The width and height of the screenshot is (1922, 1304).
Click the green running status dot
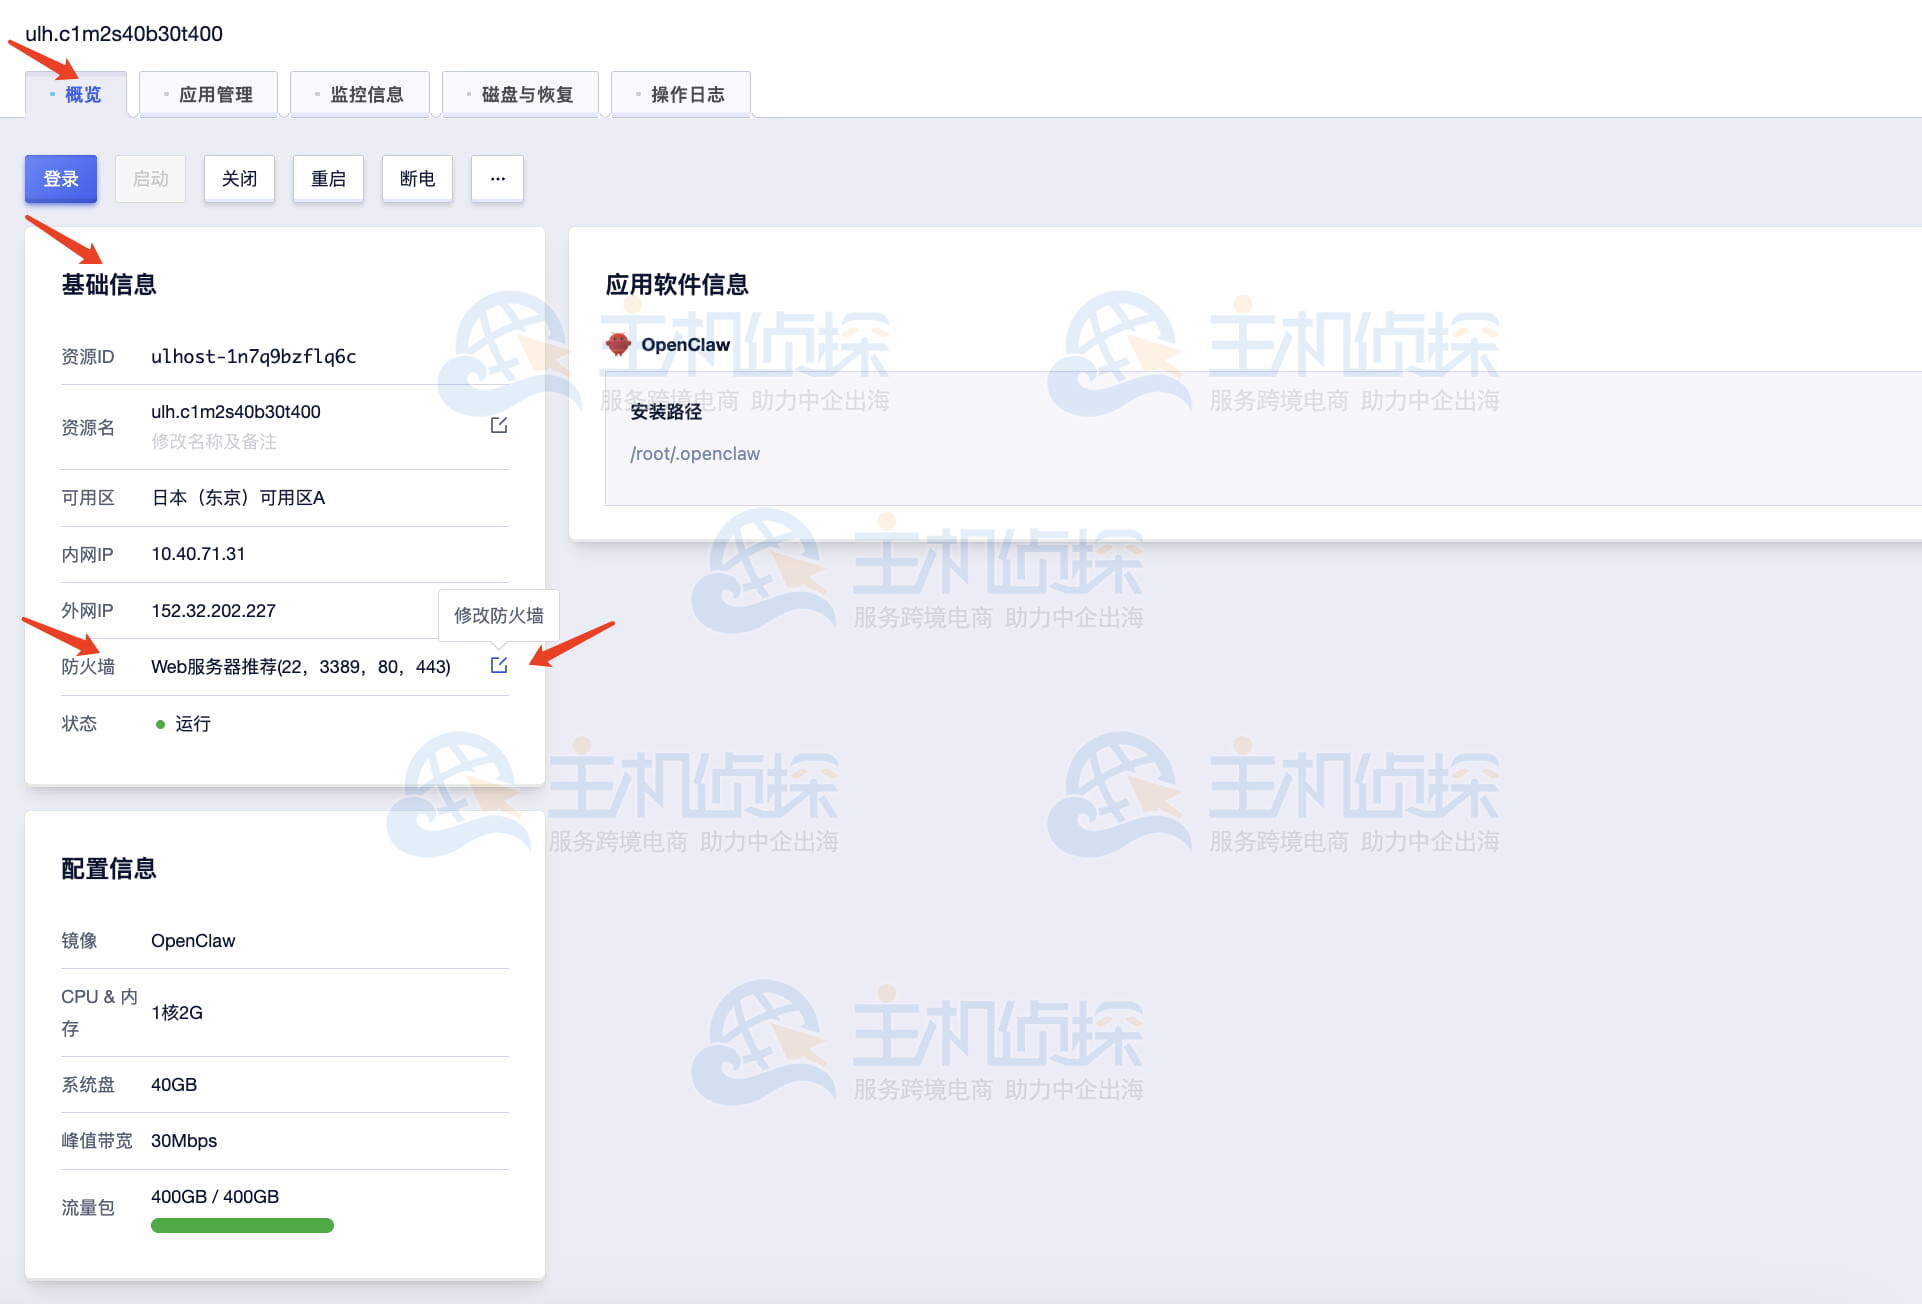pos(160,724)
